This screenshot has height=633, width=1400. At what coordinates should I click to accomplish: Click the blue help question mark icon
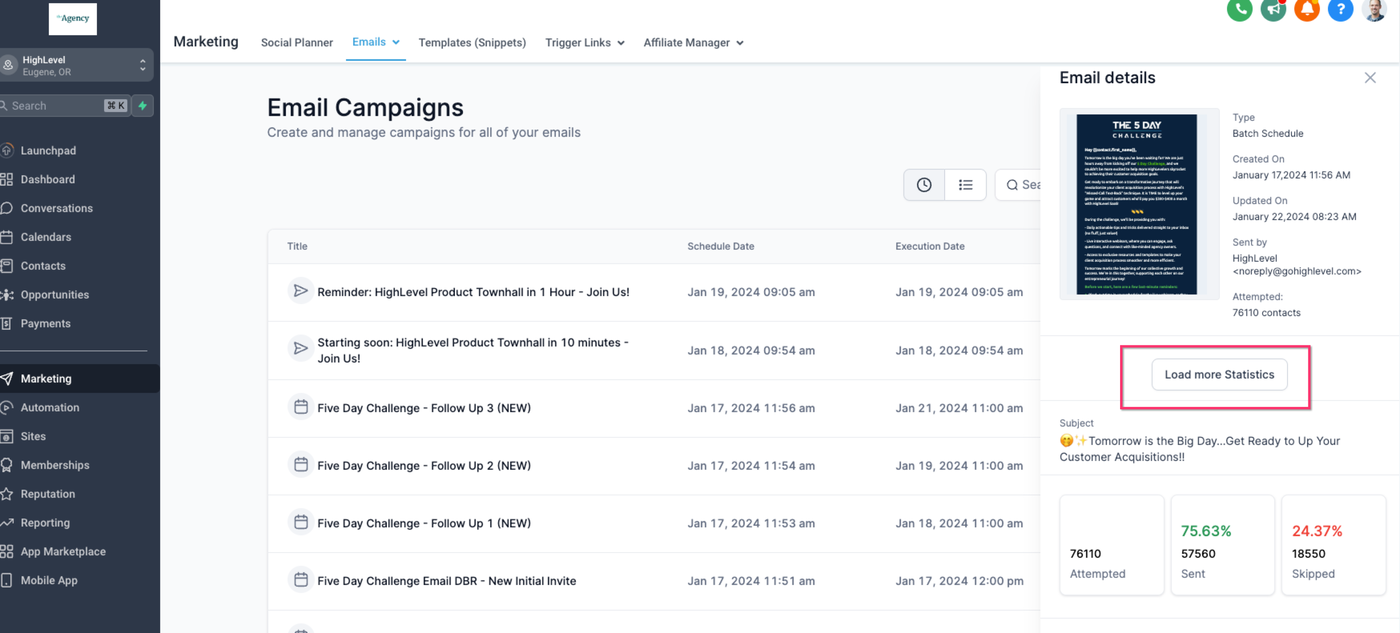pos(1341,9)
